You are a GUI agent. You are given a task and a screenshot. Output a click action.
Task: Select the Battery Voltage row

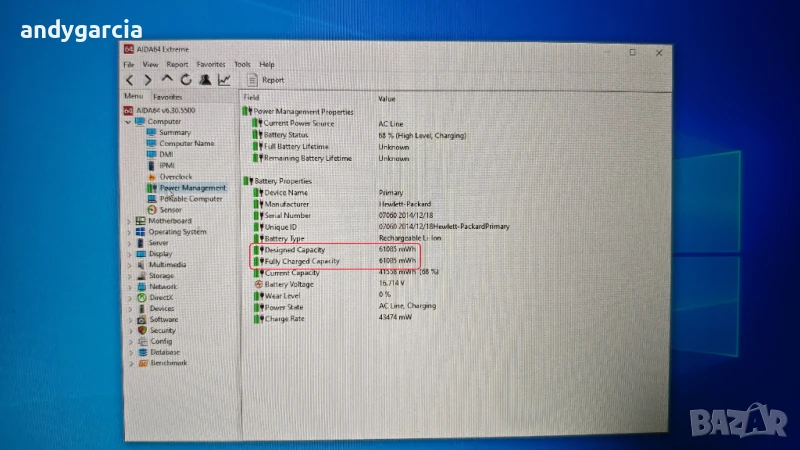click(289, 284)
